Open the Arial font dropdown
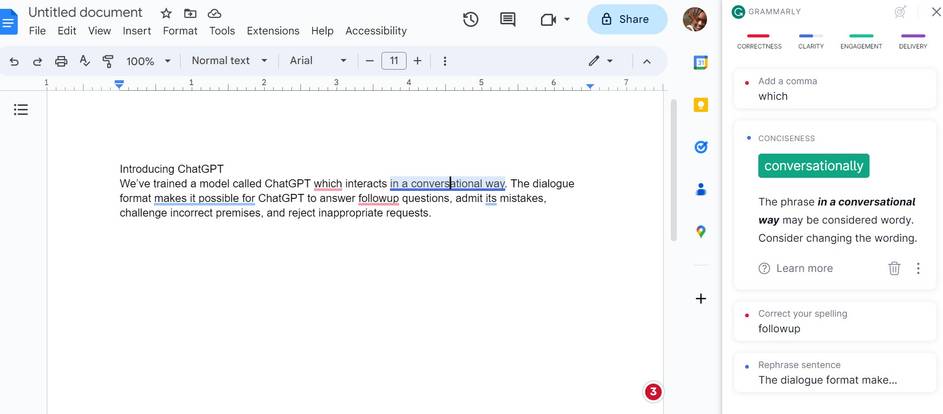Screen dimensions: 943x414 (318, 61)
